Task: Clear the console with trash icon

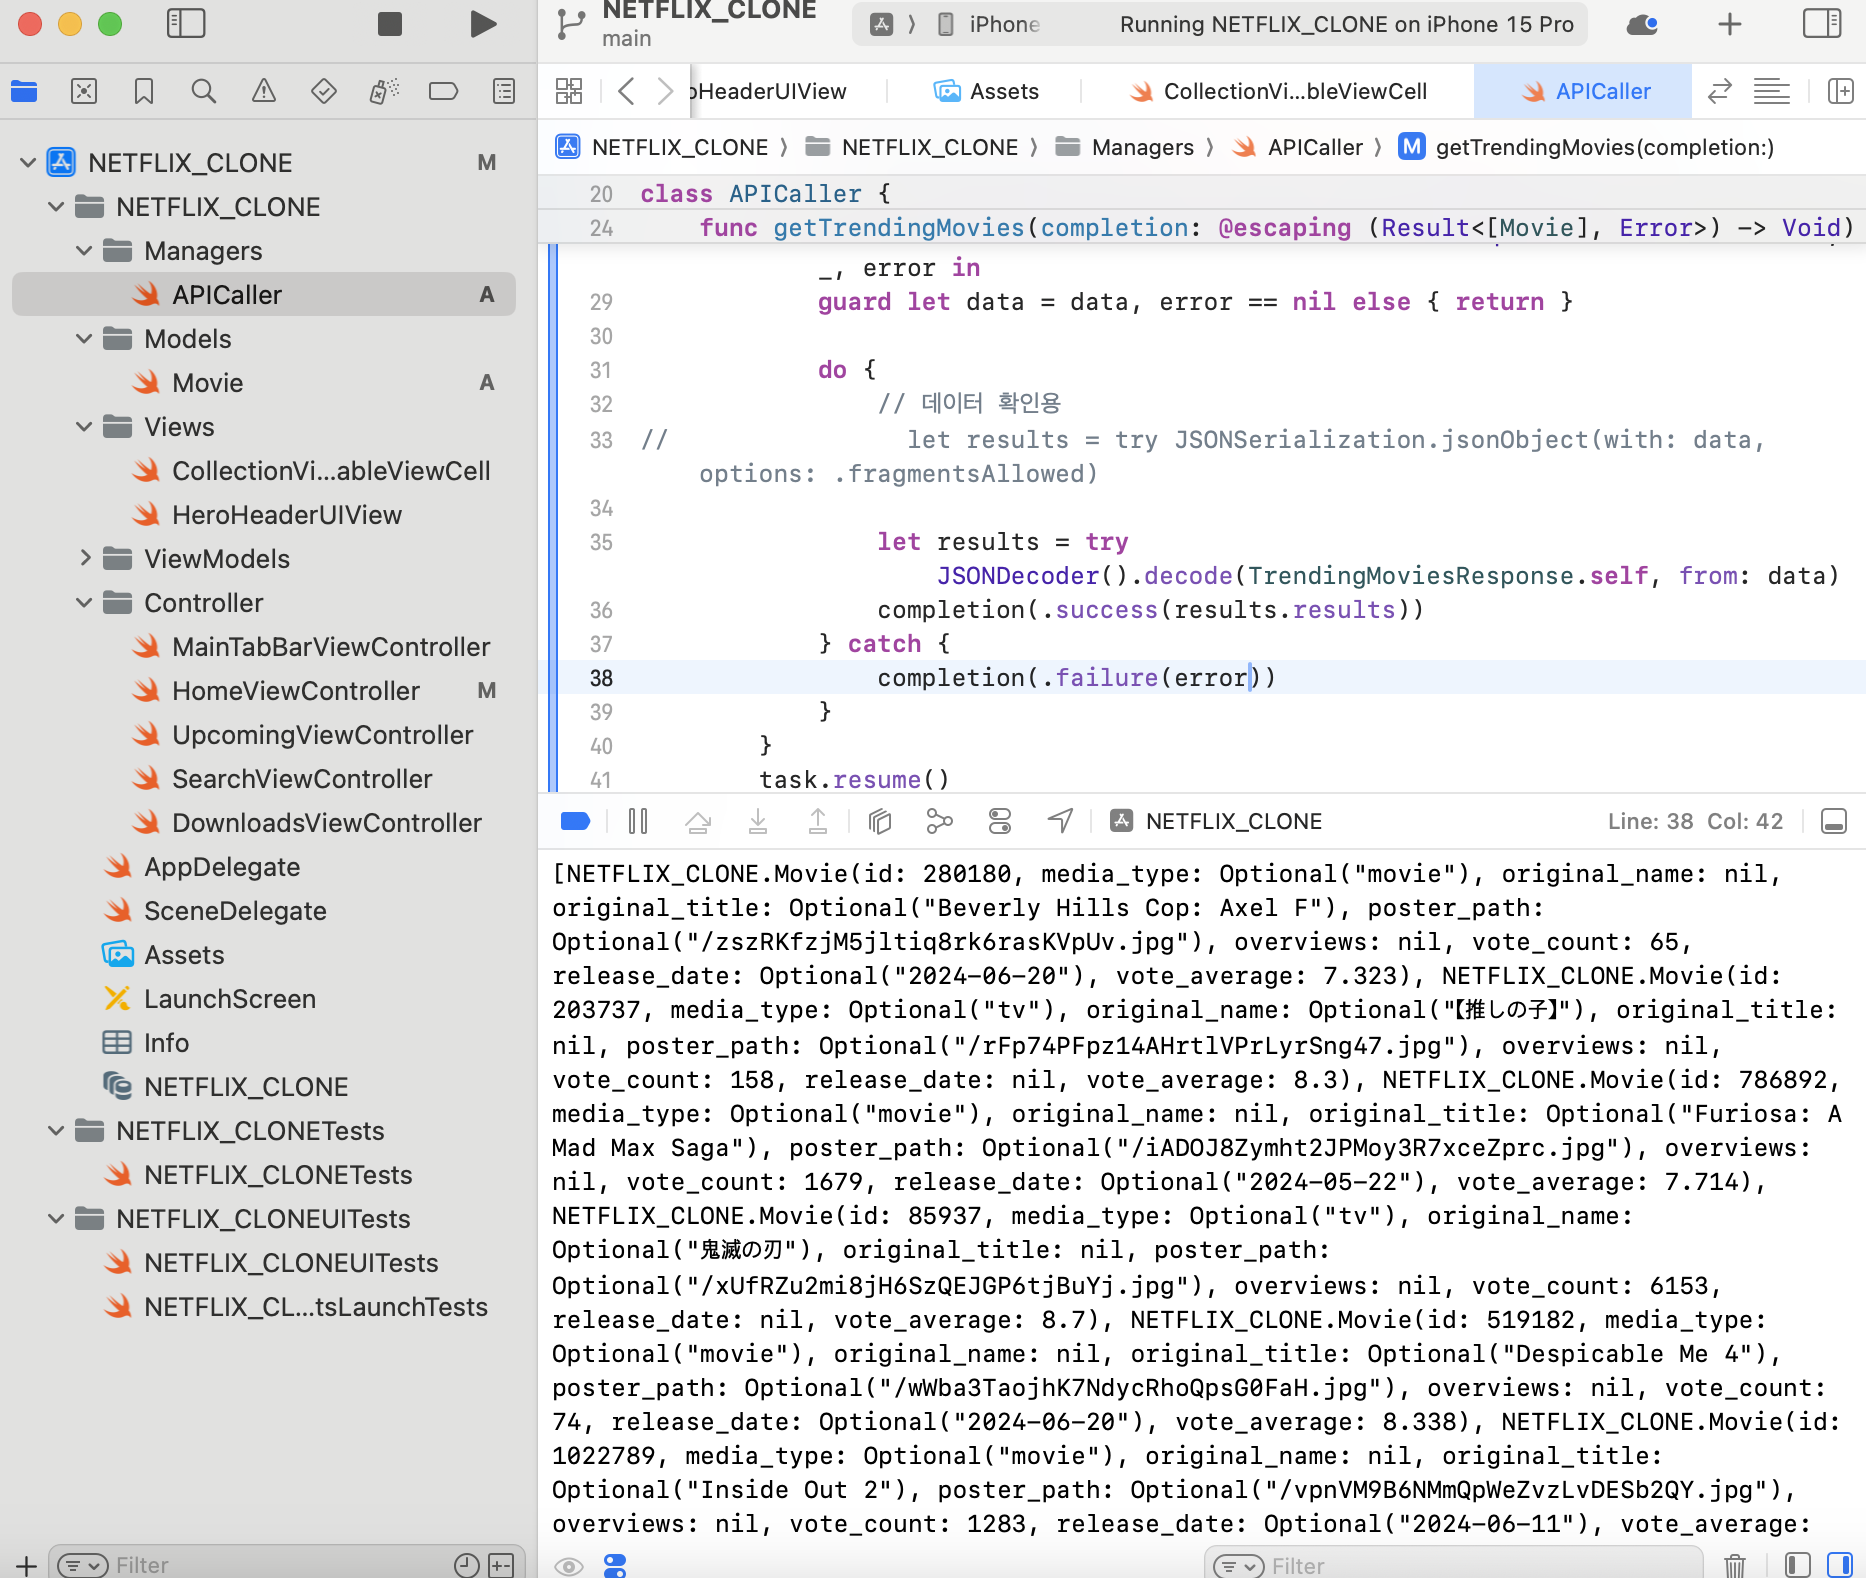Action: 1735,1565
